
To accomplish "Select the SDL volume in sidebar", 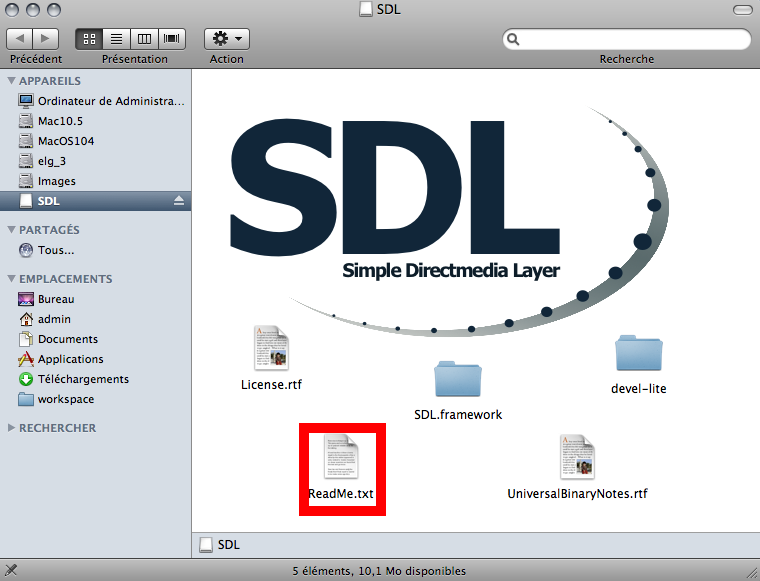I will click(x=95, y=201).
